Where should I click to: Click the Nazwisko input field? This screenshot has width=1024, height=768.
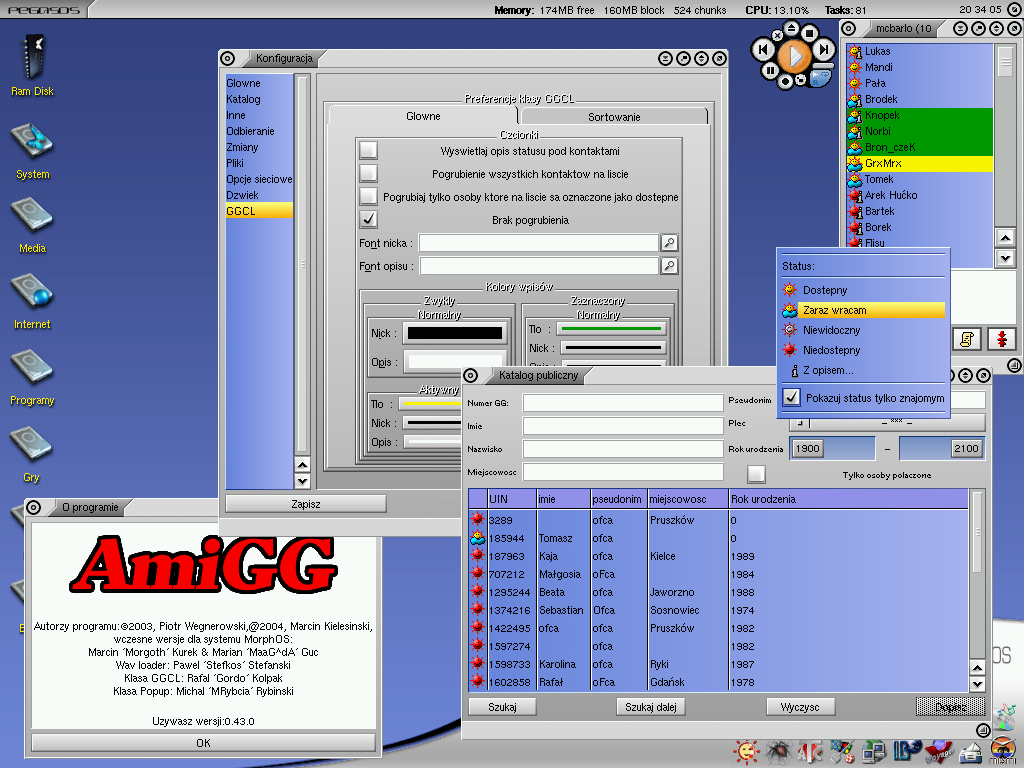pos(623,449)
